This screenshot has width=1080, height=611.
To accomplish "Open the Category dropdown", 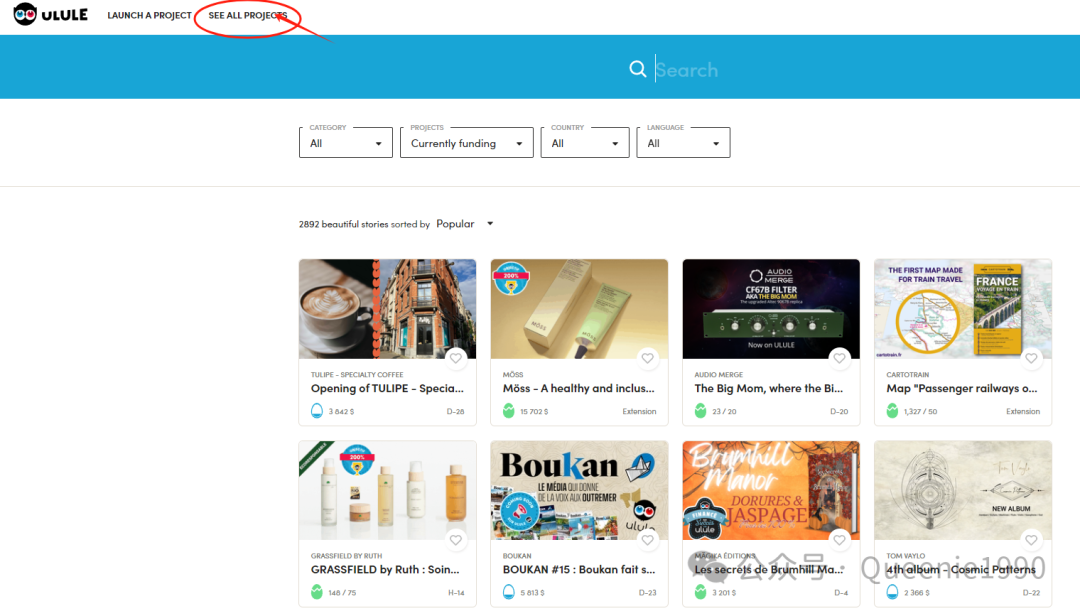I will (x=346, y=143).
